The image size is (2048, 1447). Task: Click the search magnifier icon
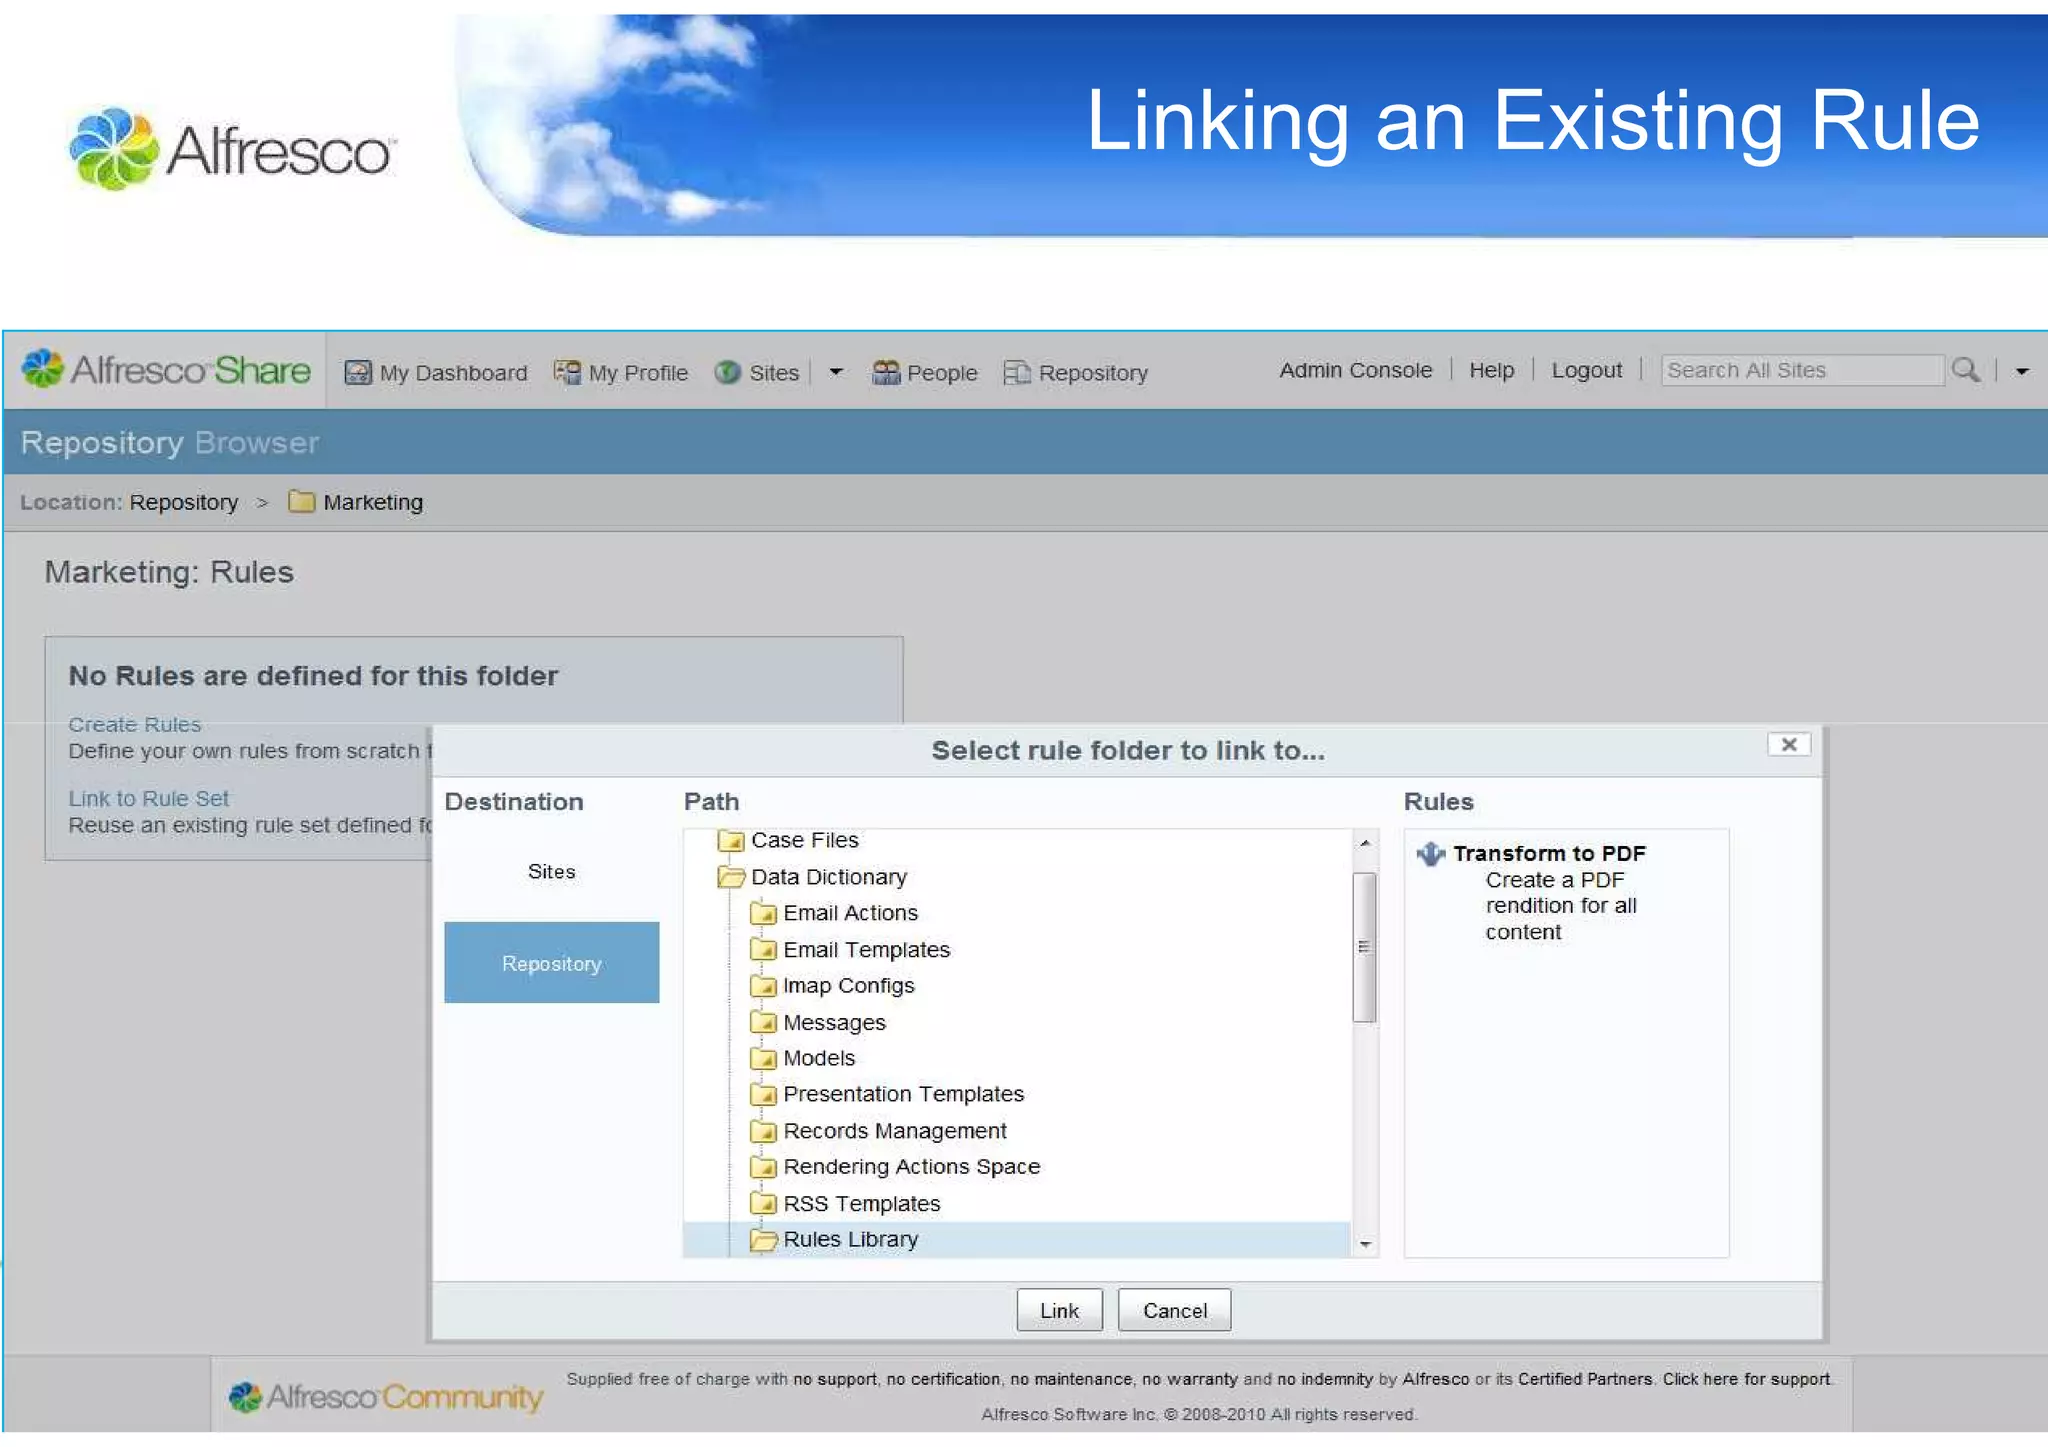pyautogui.click(x=1966, y=370)
